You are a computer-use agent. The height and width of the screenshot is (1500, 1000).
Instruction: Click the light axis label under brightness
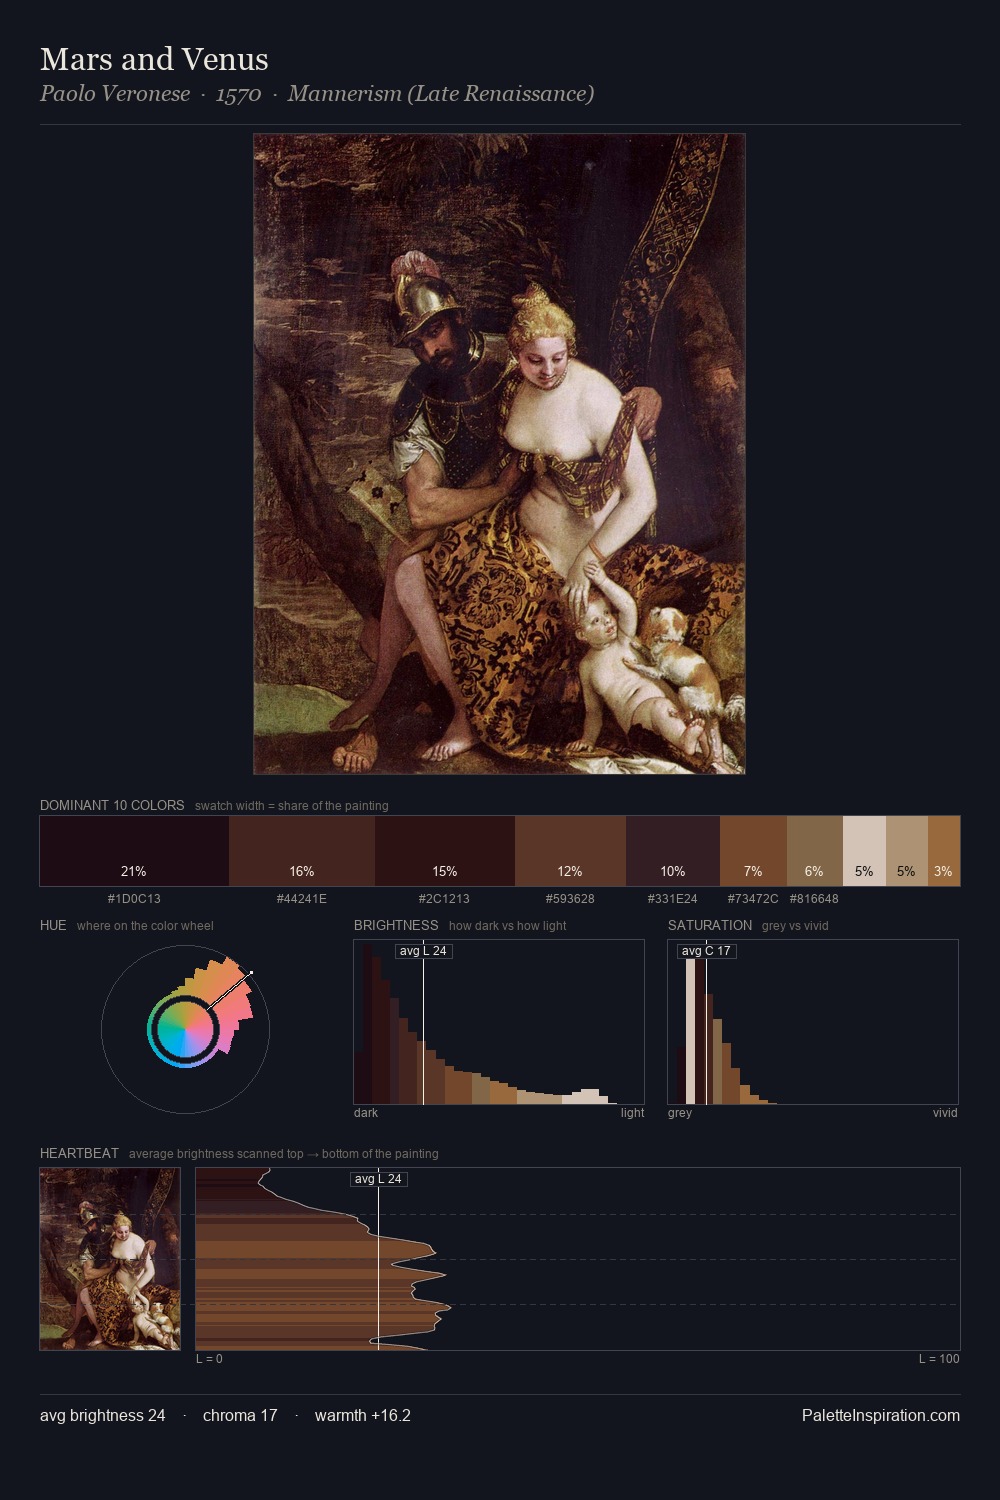(632, 1113)
